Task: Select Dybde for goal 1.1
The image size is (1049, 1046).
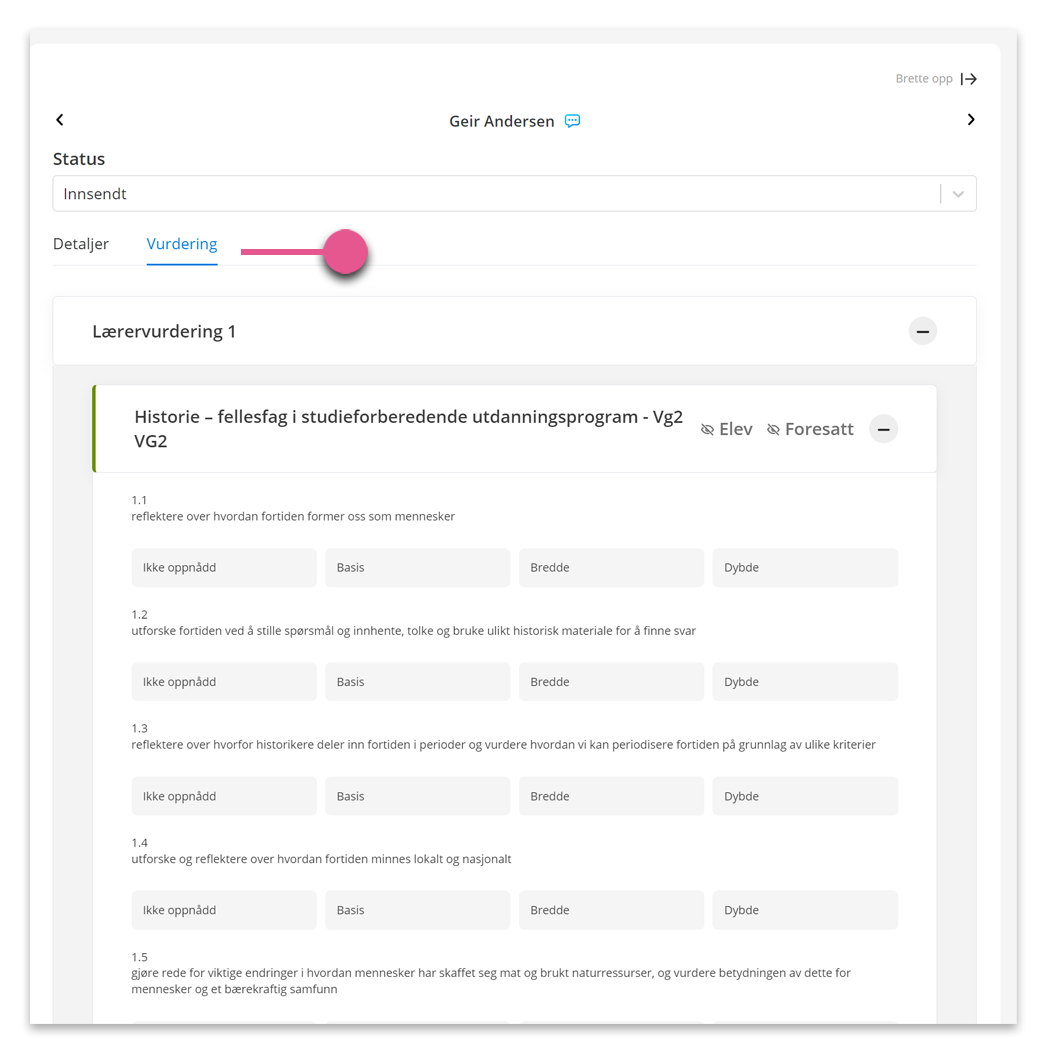Action: click(x=805, y=568)
